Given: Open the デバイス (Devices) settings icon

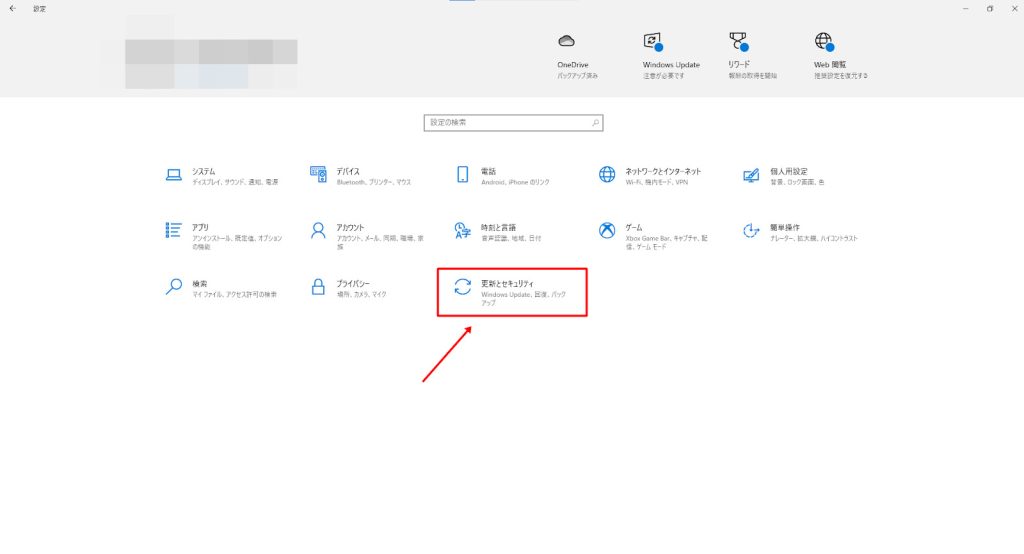Looking at the screenshot, I should pos(318,175).
